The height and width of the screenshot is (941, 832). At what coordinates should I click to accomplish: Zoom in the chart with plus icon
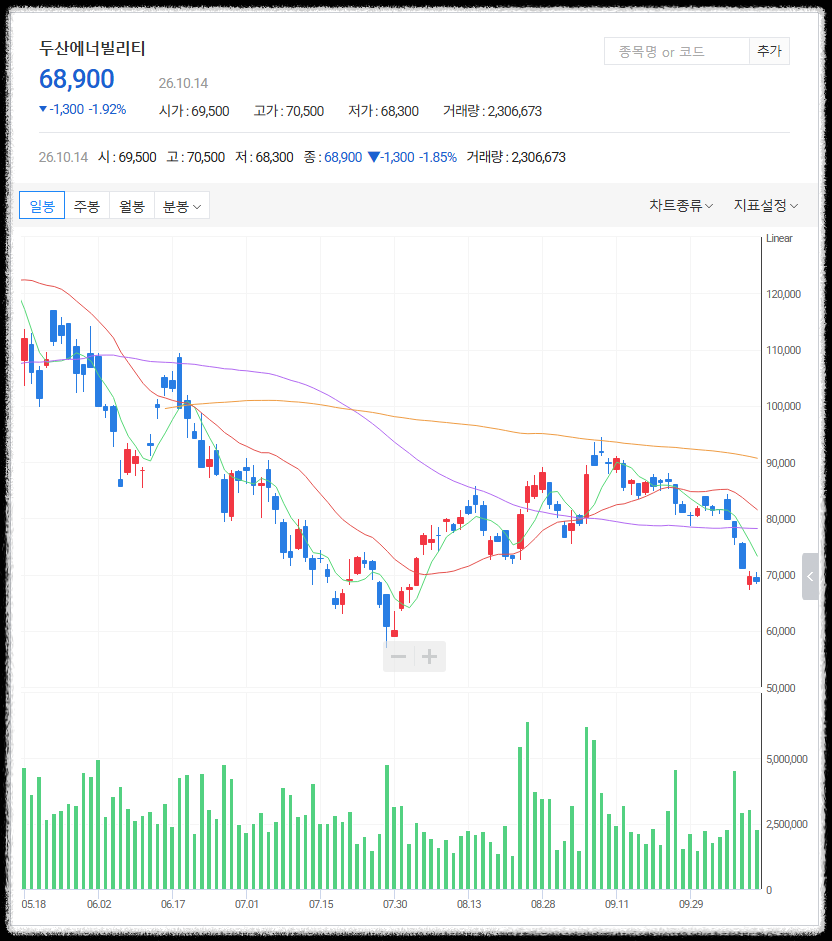click(x=430, y=657)
